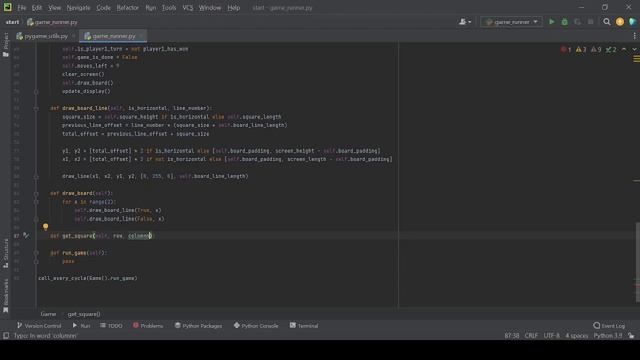
Task: Open the Bookmarks tool window sidebar
Action: 6,296
